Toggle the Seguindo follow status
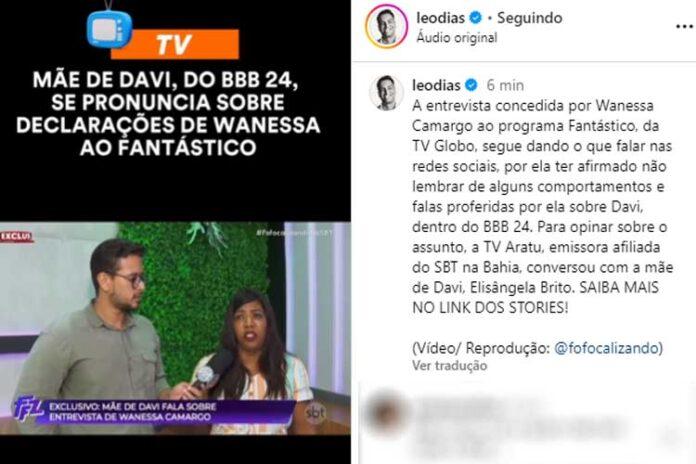The image size is (696, 464). [530, 18]
